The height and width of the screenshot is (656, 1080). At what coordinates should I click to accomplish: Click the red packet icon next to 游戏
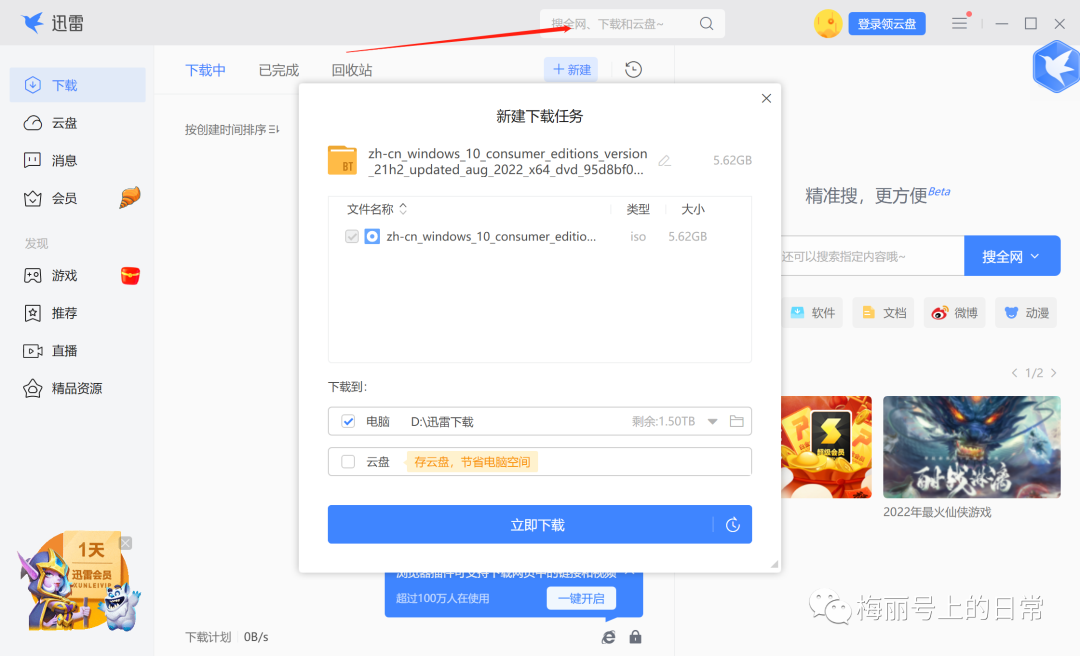[x=130, y=276]
